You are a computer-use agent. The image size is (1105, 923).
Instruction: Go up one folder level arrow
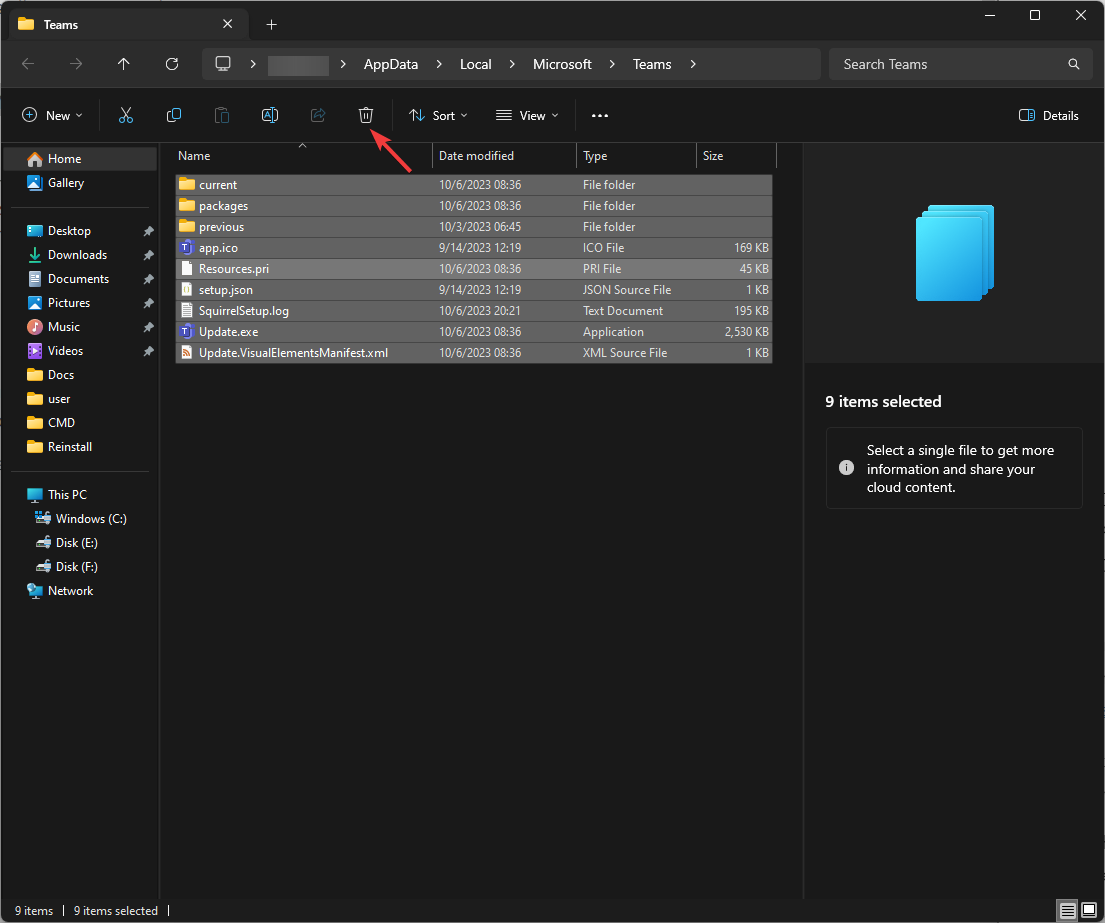tap(124, 64)
